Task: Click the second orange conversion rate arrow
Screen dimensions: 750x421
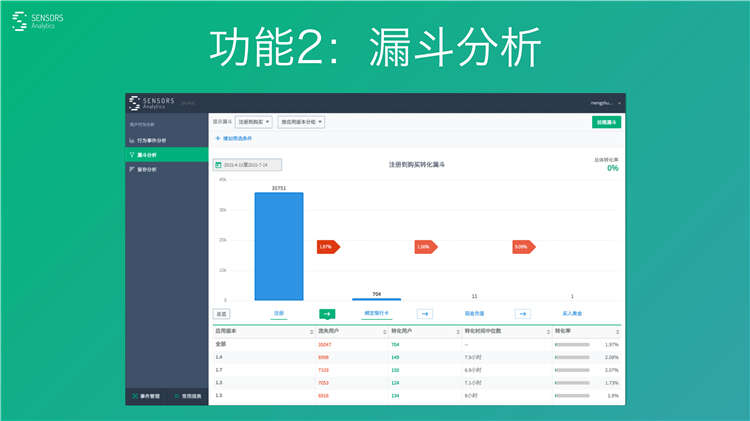Action: click(x=424, y=247)
